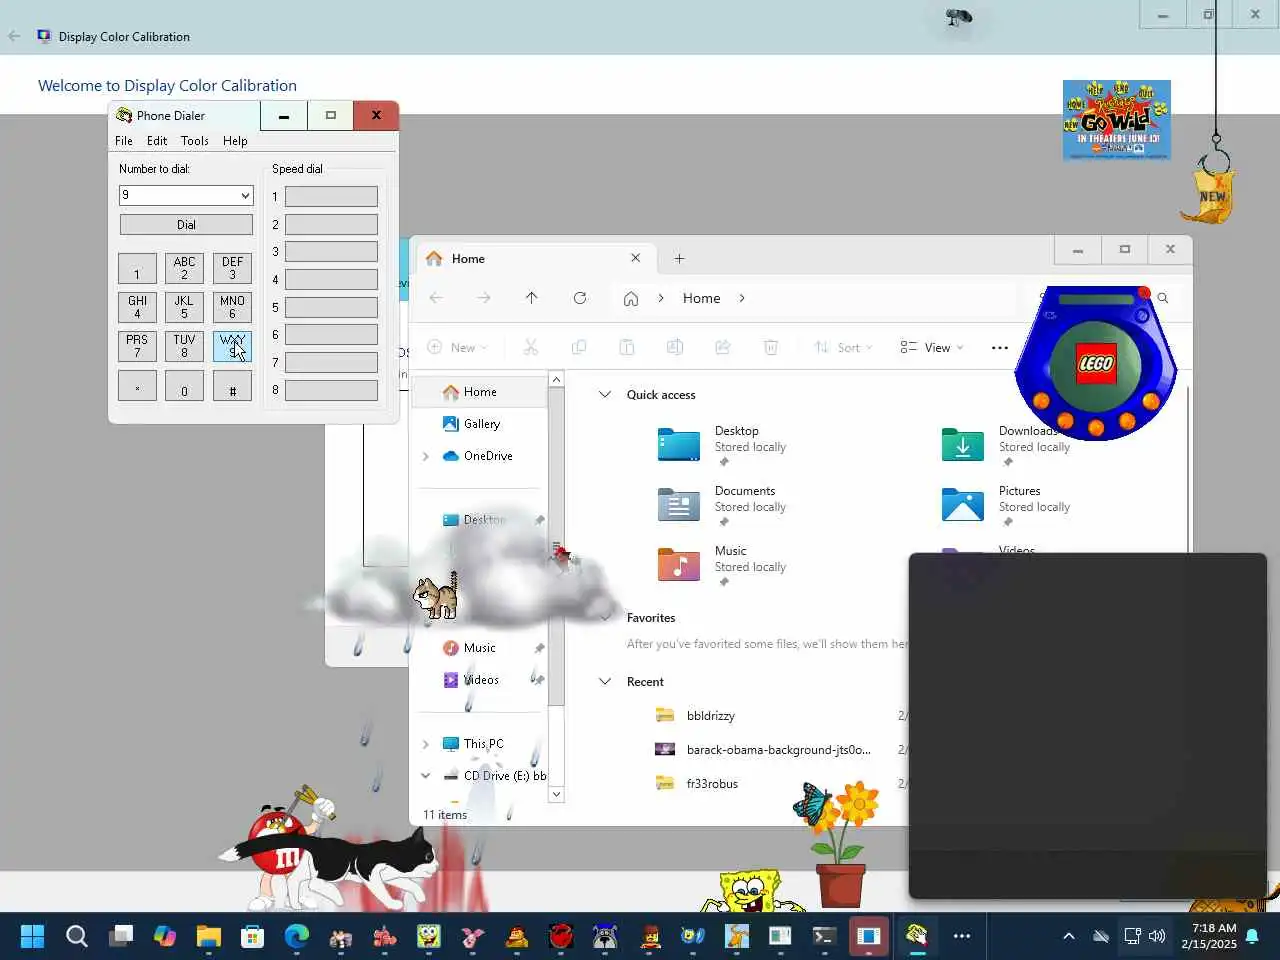
Task: Open the Desktop folder in Quick access
Action: (x=722, y=445)
